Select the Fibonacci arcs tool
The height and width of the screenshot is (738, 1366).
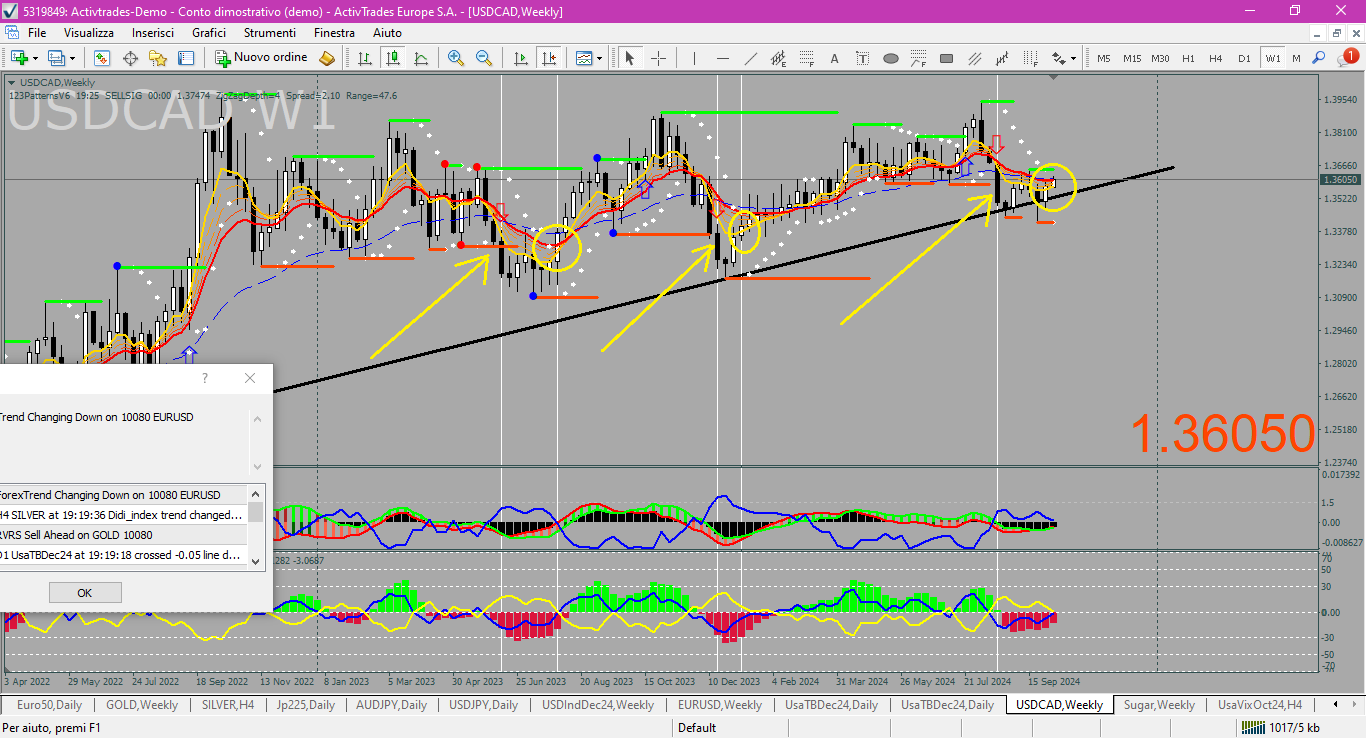click(919, 58)
